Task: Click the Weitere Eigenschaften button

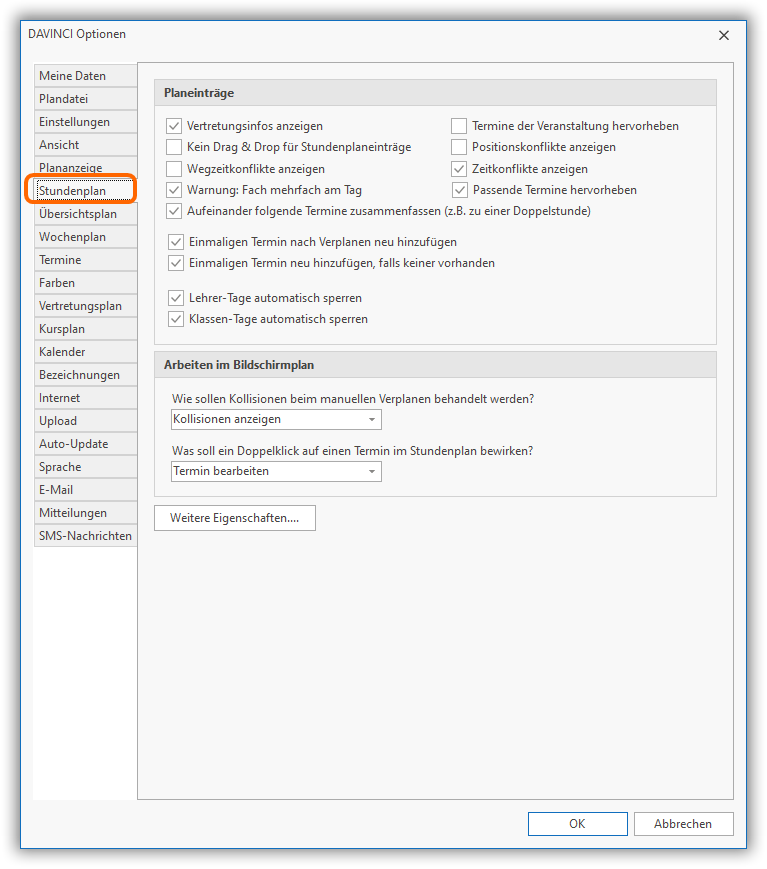Action: click(x=235, y=518)
